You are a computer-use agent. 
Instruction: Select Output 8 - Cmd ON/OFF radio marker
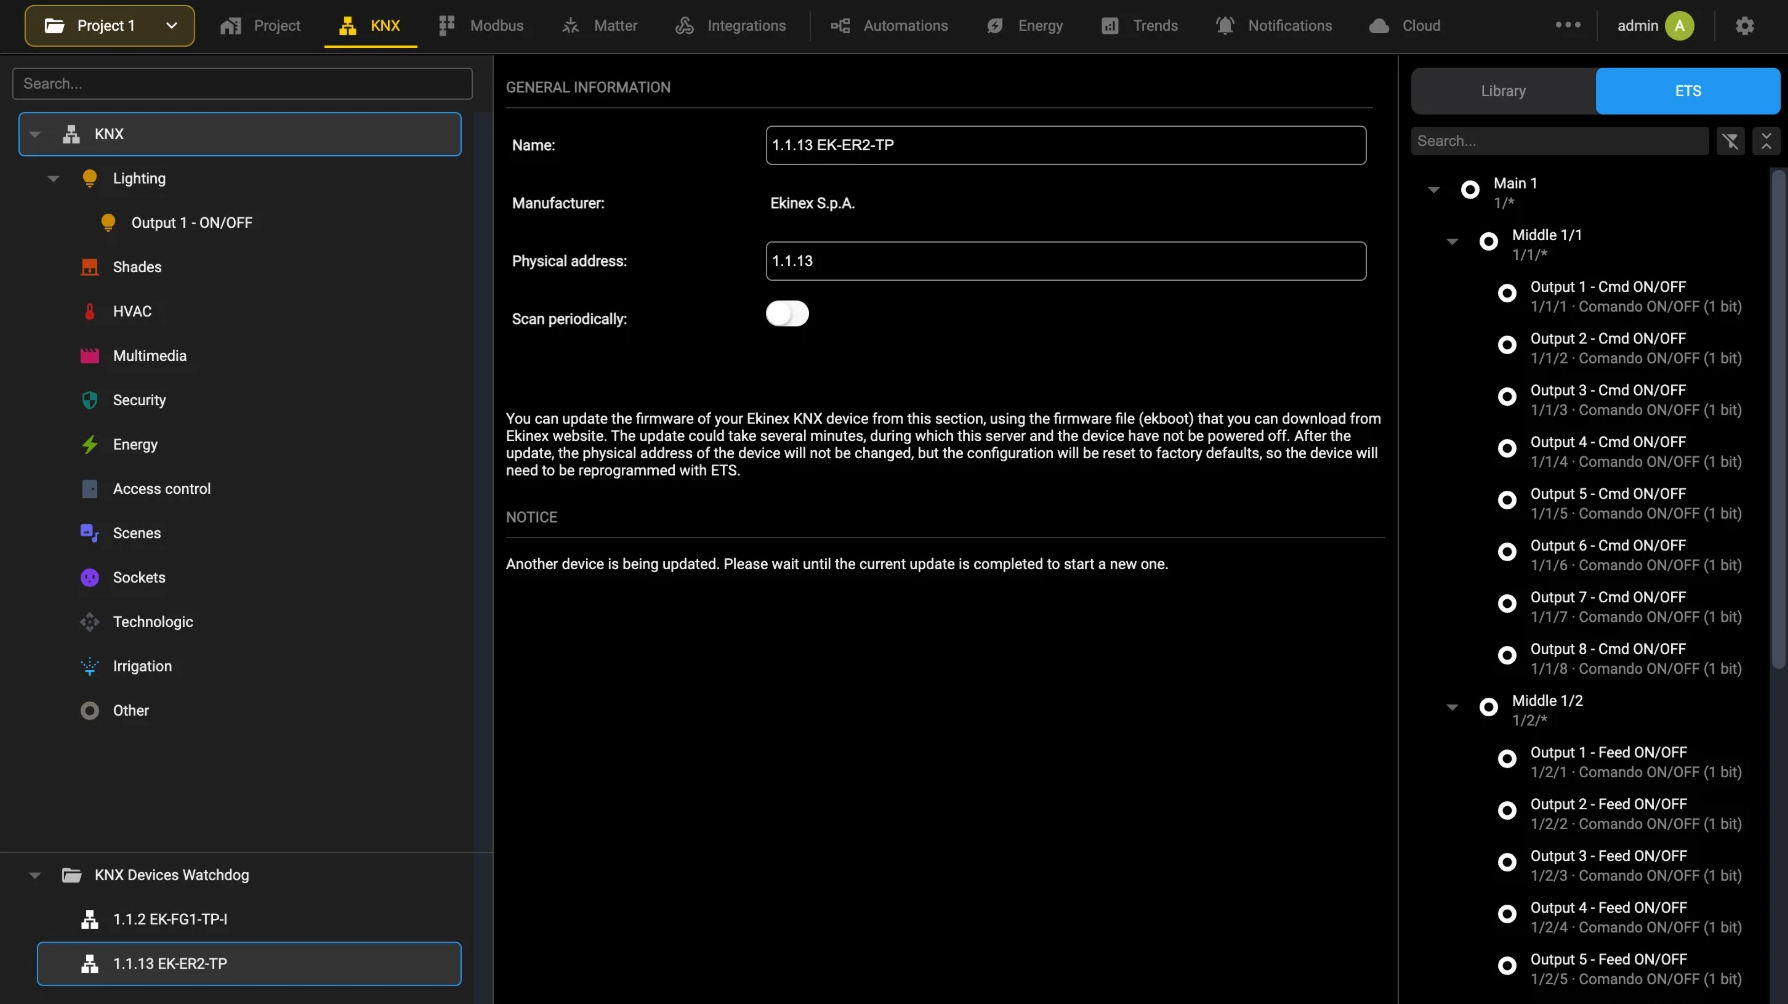pyautogui.click(x=1507, y=655)
